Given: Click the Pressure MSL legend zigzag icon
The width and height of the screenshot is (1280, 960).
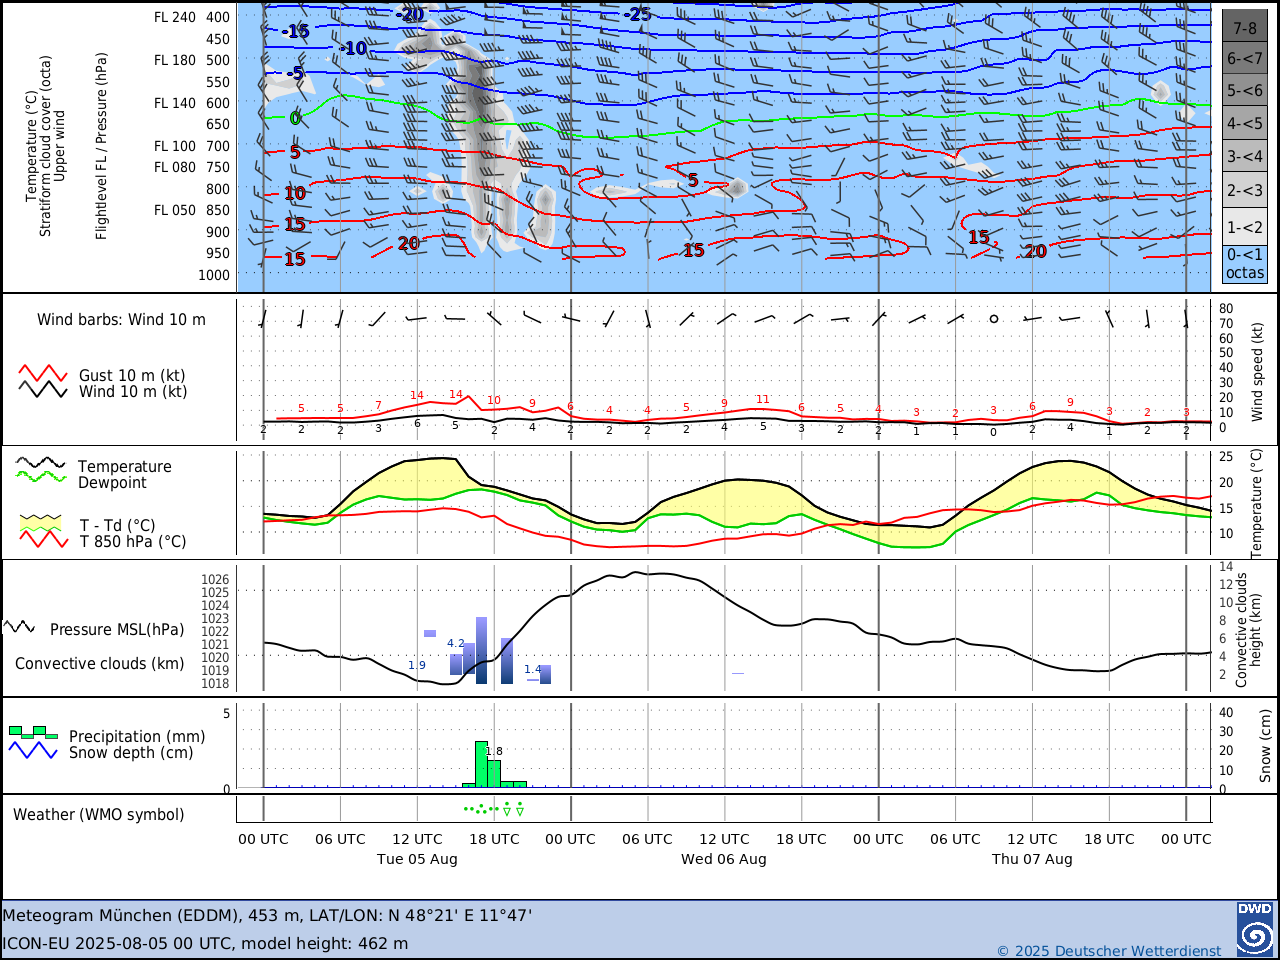Looking at the screenshot, I should [x=20, y=627].
